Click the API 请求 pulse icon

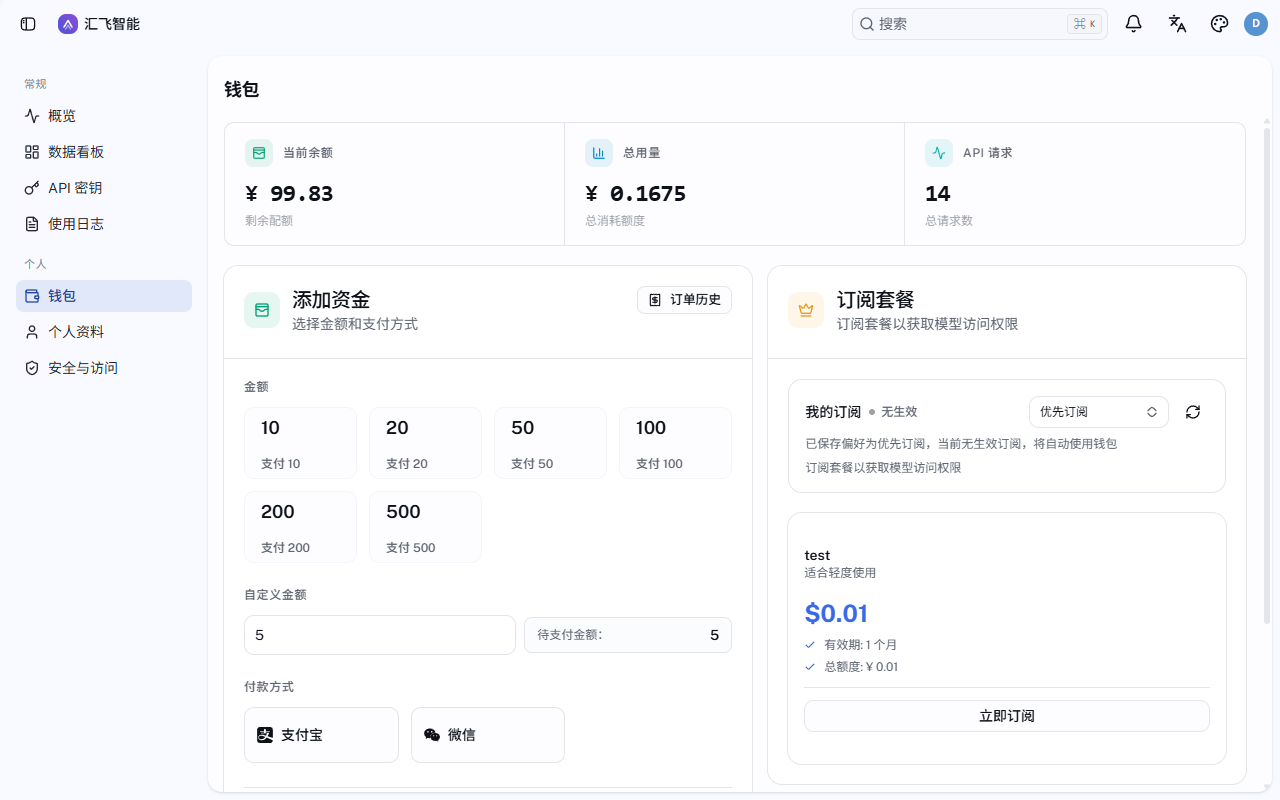pyautogui.click(x=939, y=153)
